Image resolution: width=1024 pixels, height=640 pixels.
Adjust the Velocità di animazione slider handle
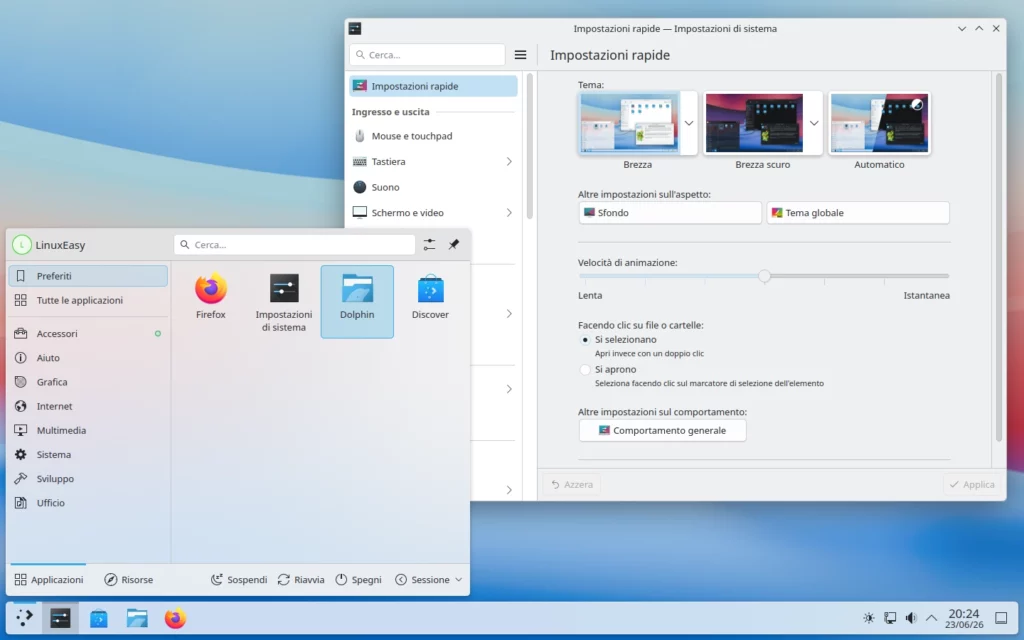(x=764, y=276)
